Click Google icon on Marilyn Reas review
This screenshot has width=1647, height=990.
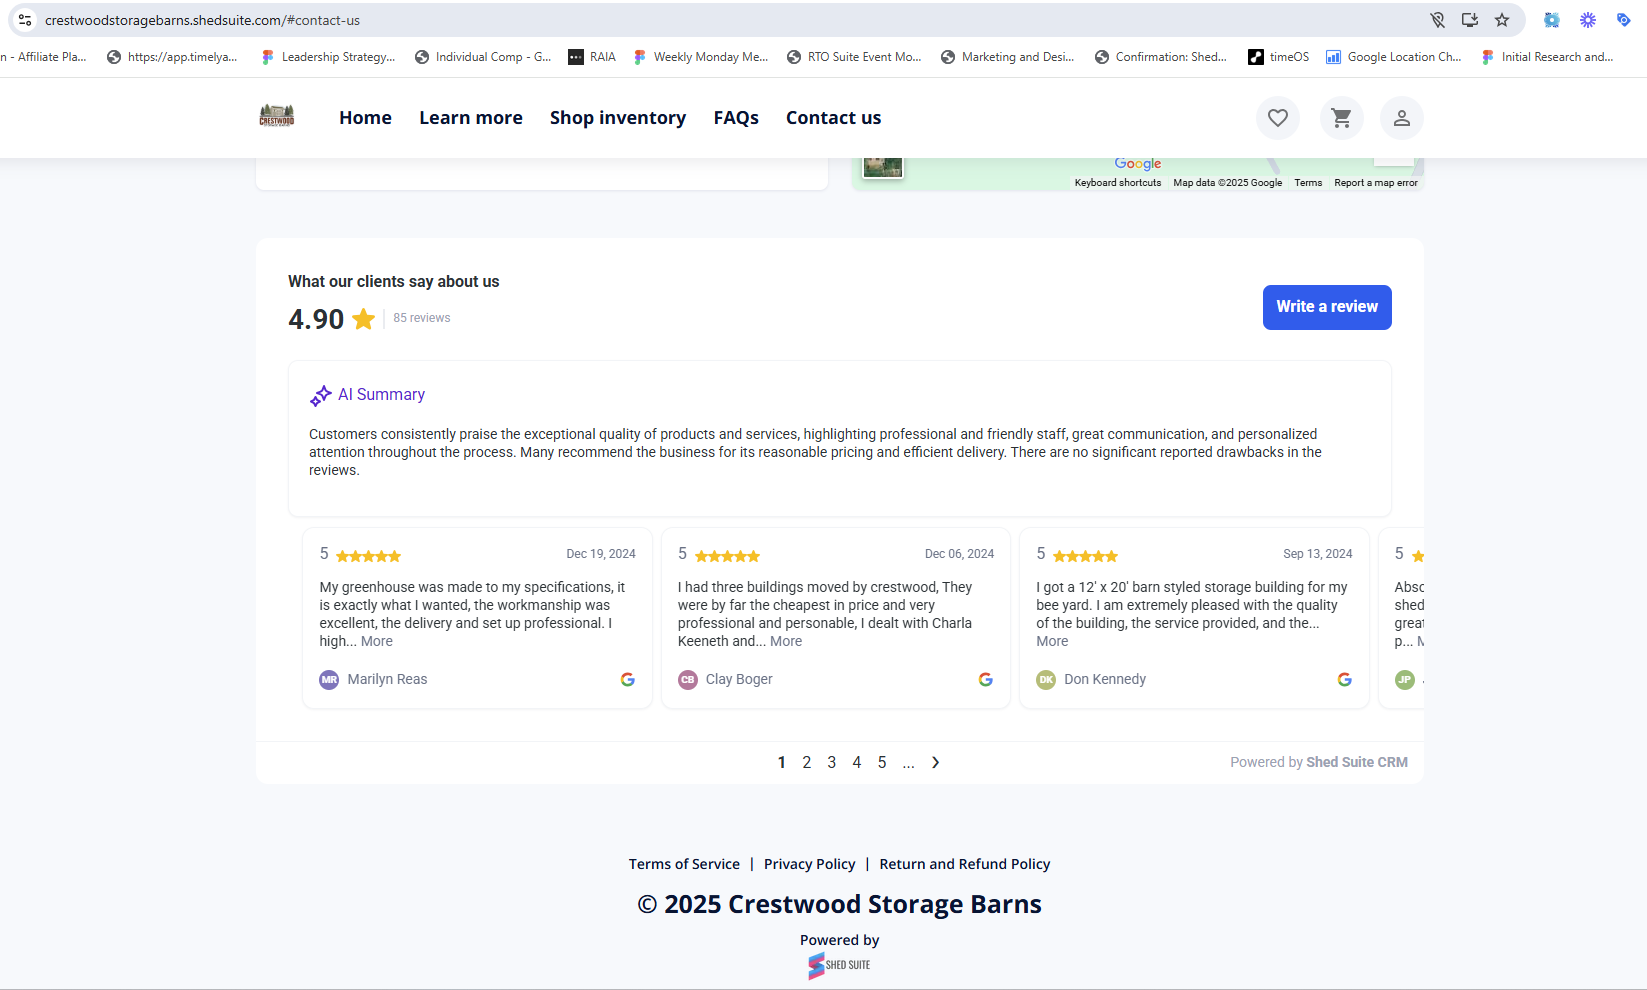pyautogui.click(x=627, y=679)
